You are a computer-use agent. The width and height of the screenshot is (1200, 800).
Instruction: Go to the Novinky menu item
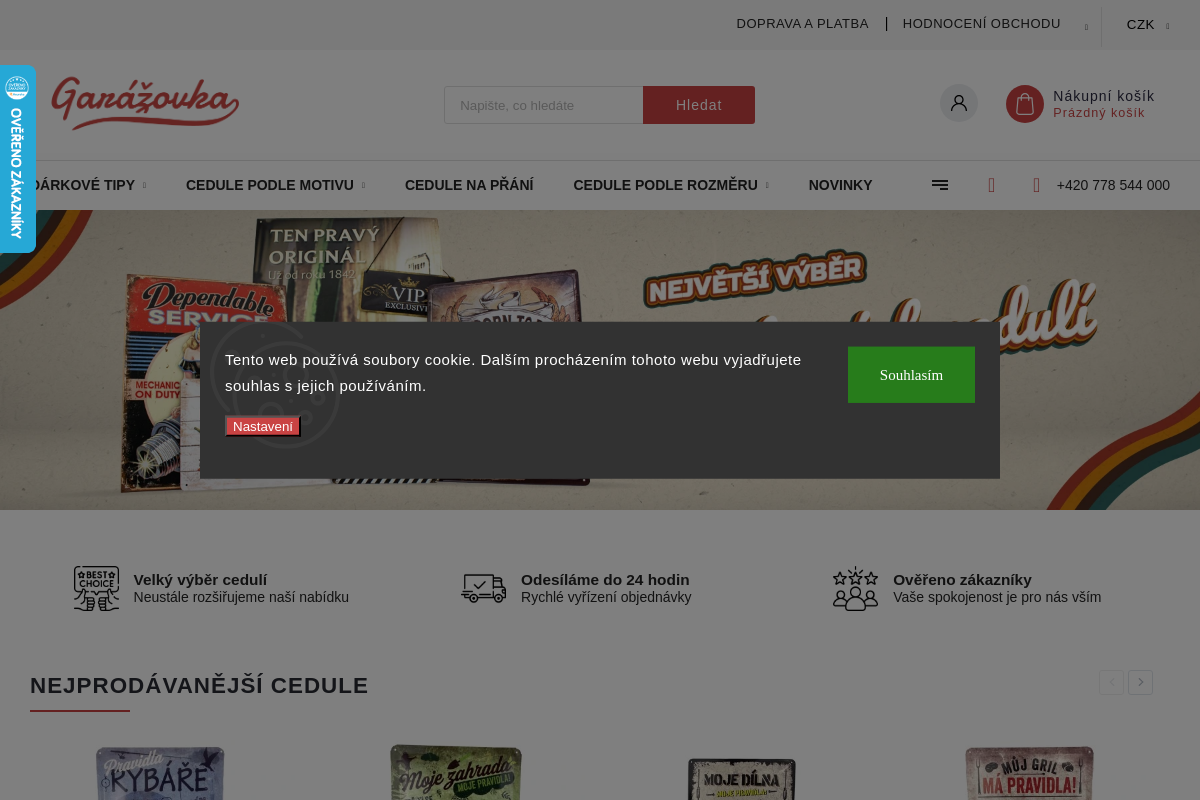click(840, 185)
